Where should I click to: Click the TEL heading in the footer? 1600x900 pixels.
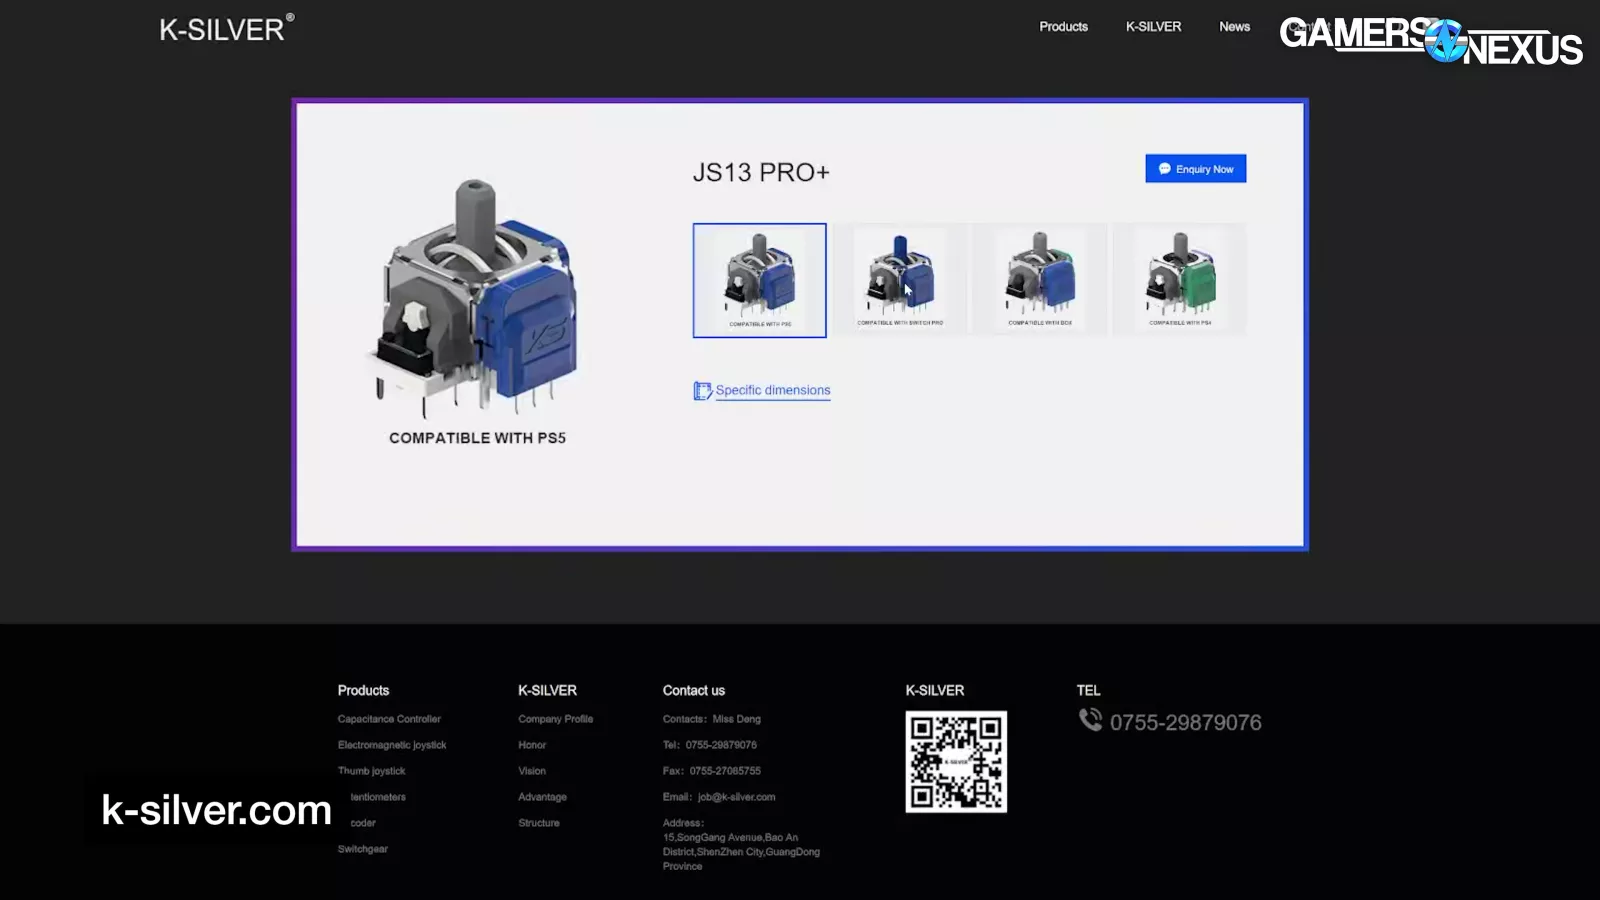point(1088,690)
